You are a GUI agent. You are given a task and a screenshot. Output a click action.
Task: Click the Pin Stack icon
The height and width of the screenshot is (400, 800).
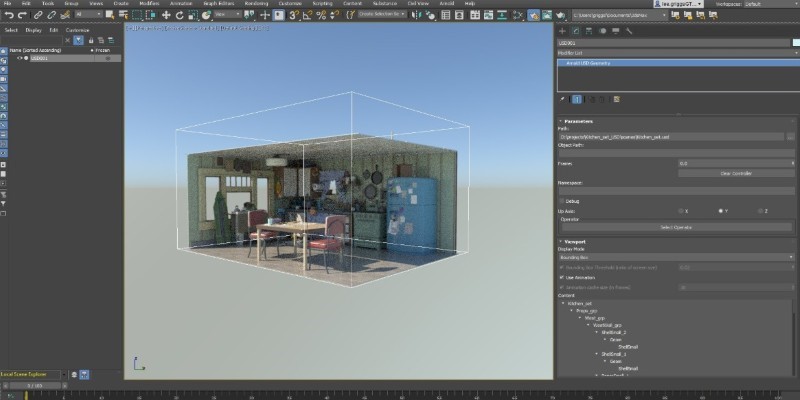tap(563, 99)
